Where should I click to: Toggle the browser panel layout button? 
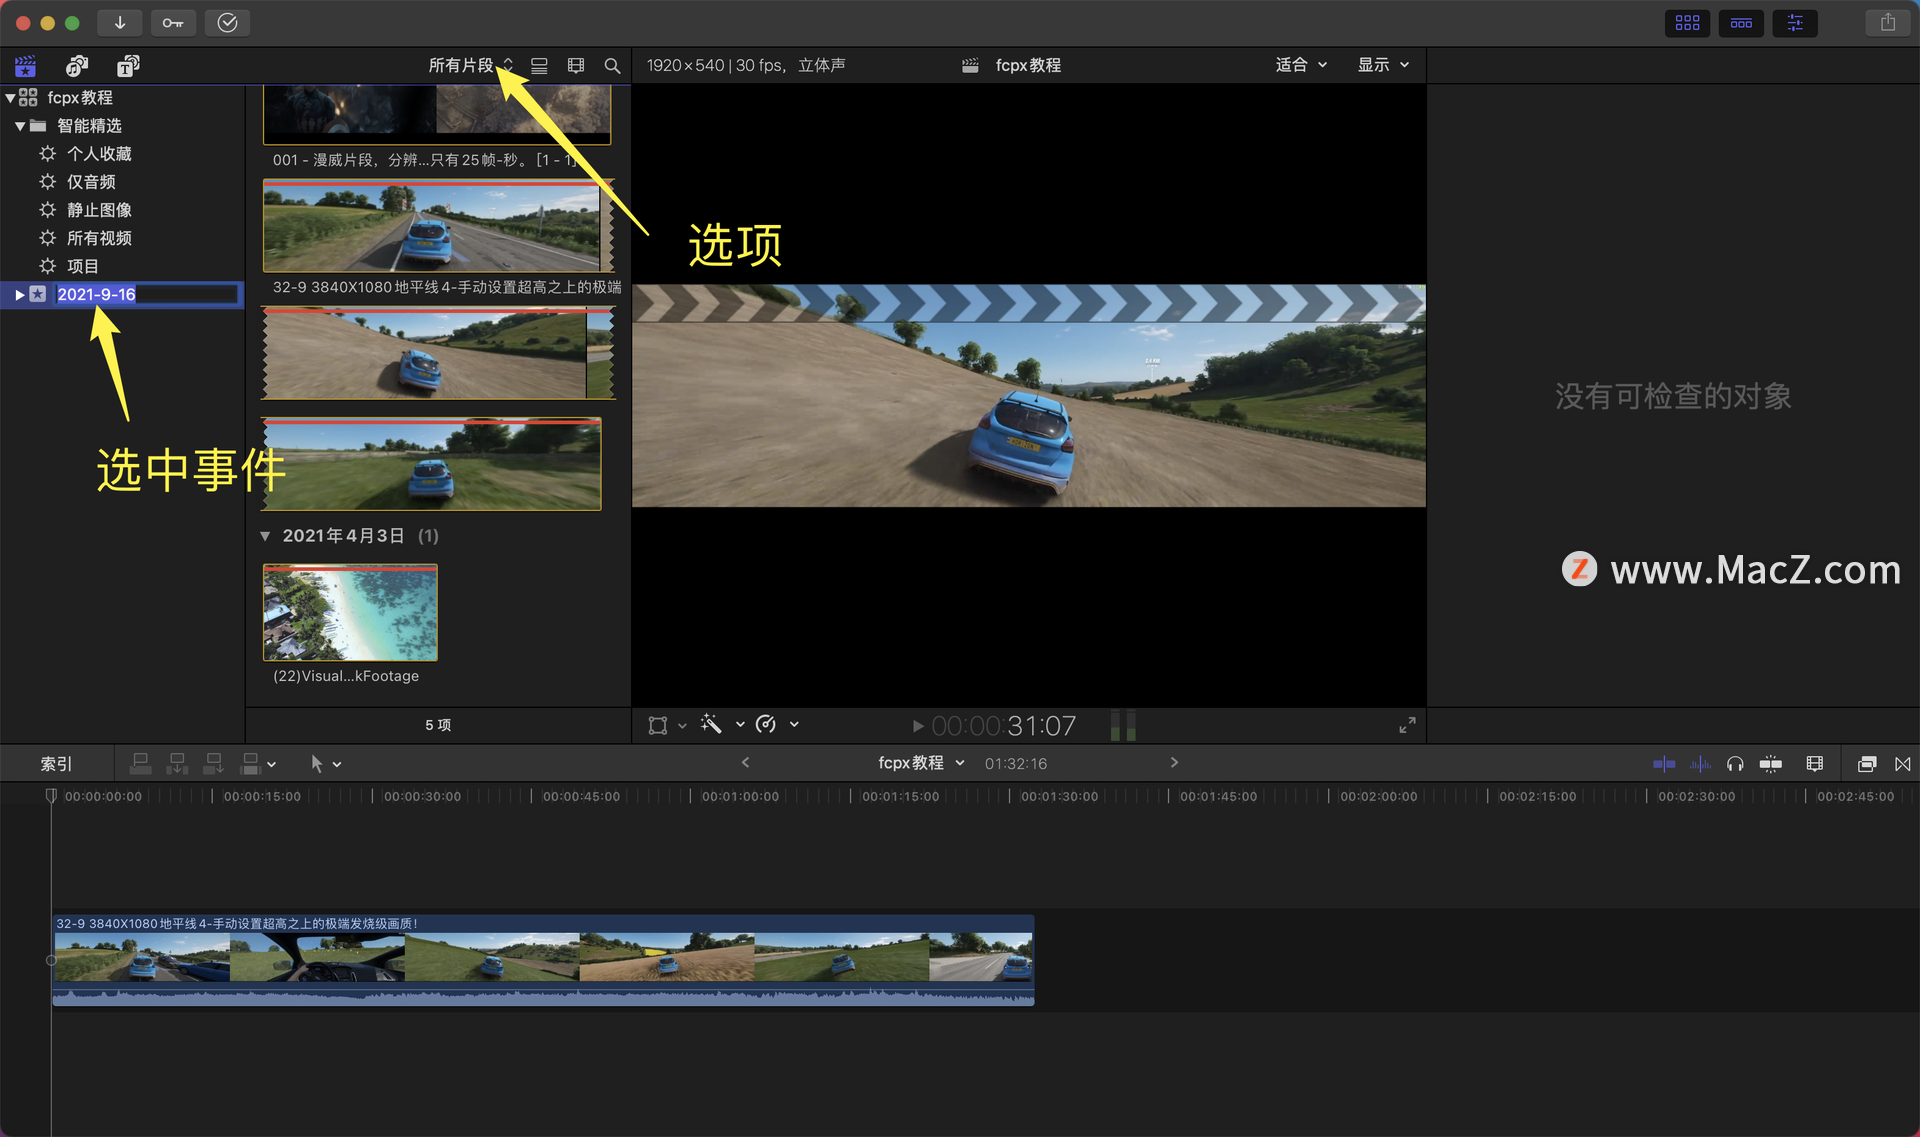coord(1688,23)
